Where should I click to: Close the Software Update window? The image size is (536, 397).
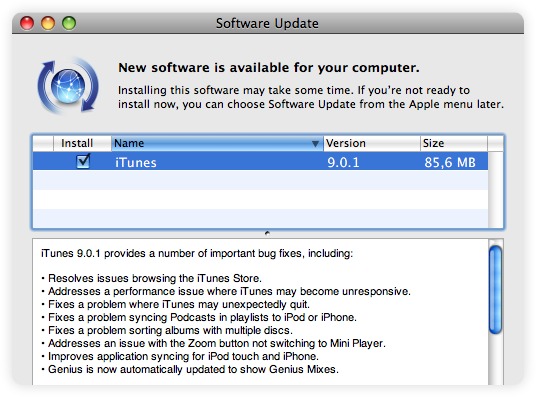click(x=27, y=23)
